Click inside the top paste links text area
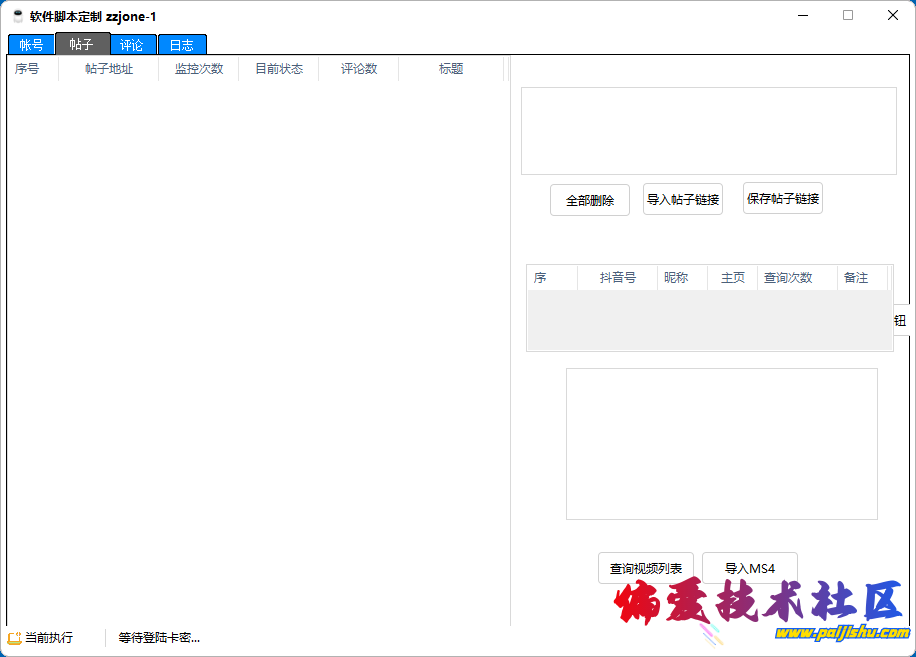Screen dimensions: 916x657 [x=708, y=130]
